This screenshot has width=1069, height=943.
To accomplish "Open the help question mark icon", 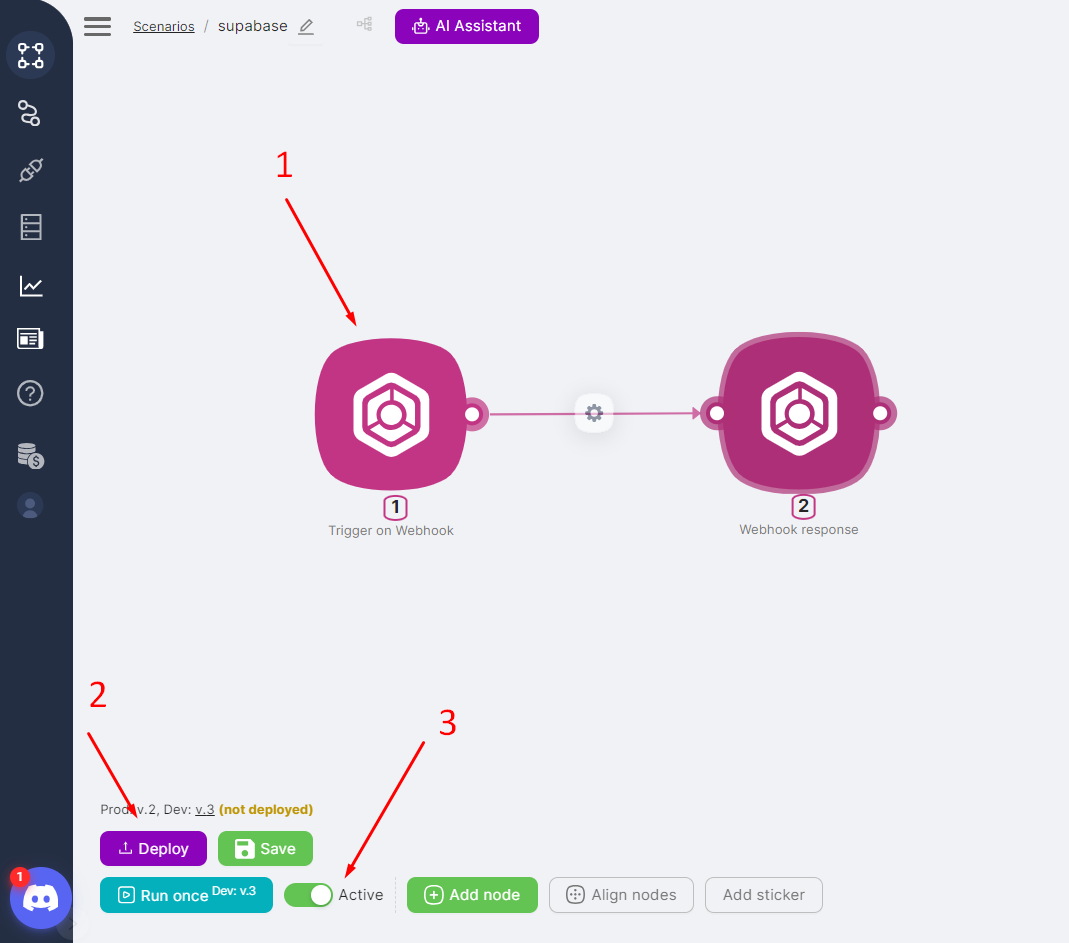I will coord(30,393).
